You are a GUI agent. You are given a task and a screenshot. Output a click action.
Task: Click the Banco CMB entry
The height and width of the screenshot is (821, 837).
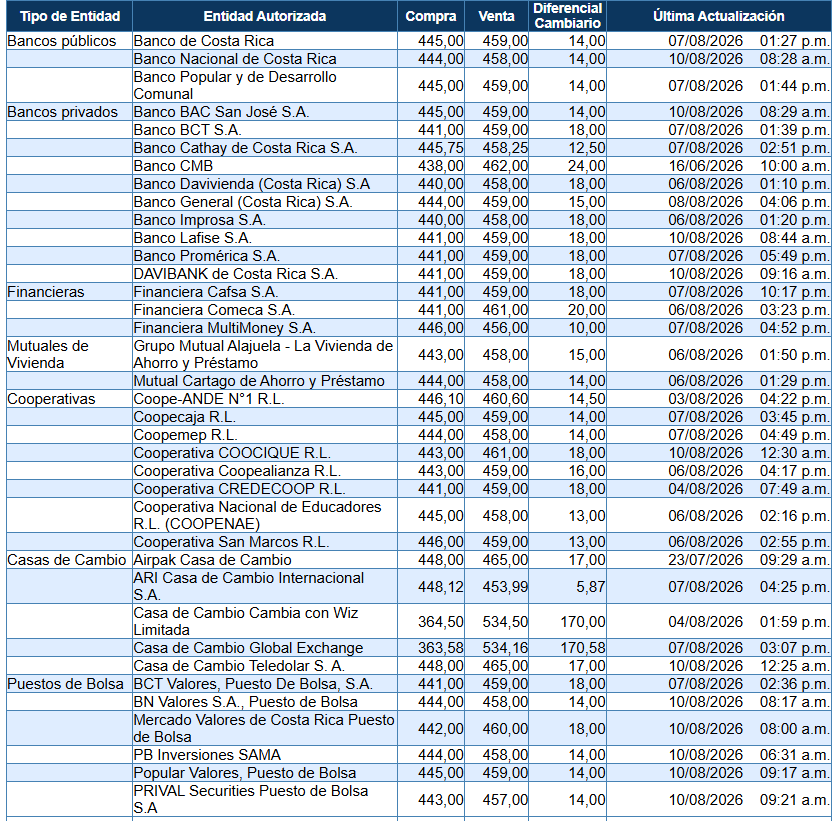pos(173,166)
